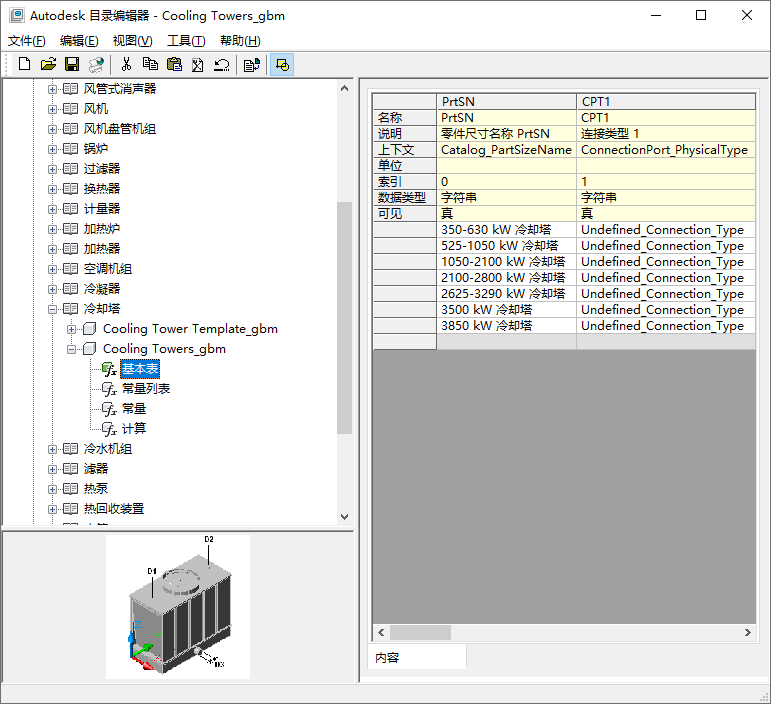Click the Catalog_PartSizeName cell
The height and width of the screenshot is (704, 771).
pyautogui.click(x=506, y=150)
